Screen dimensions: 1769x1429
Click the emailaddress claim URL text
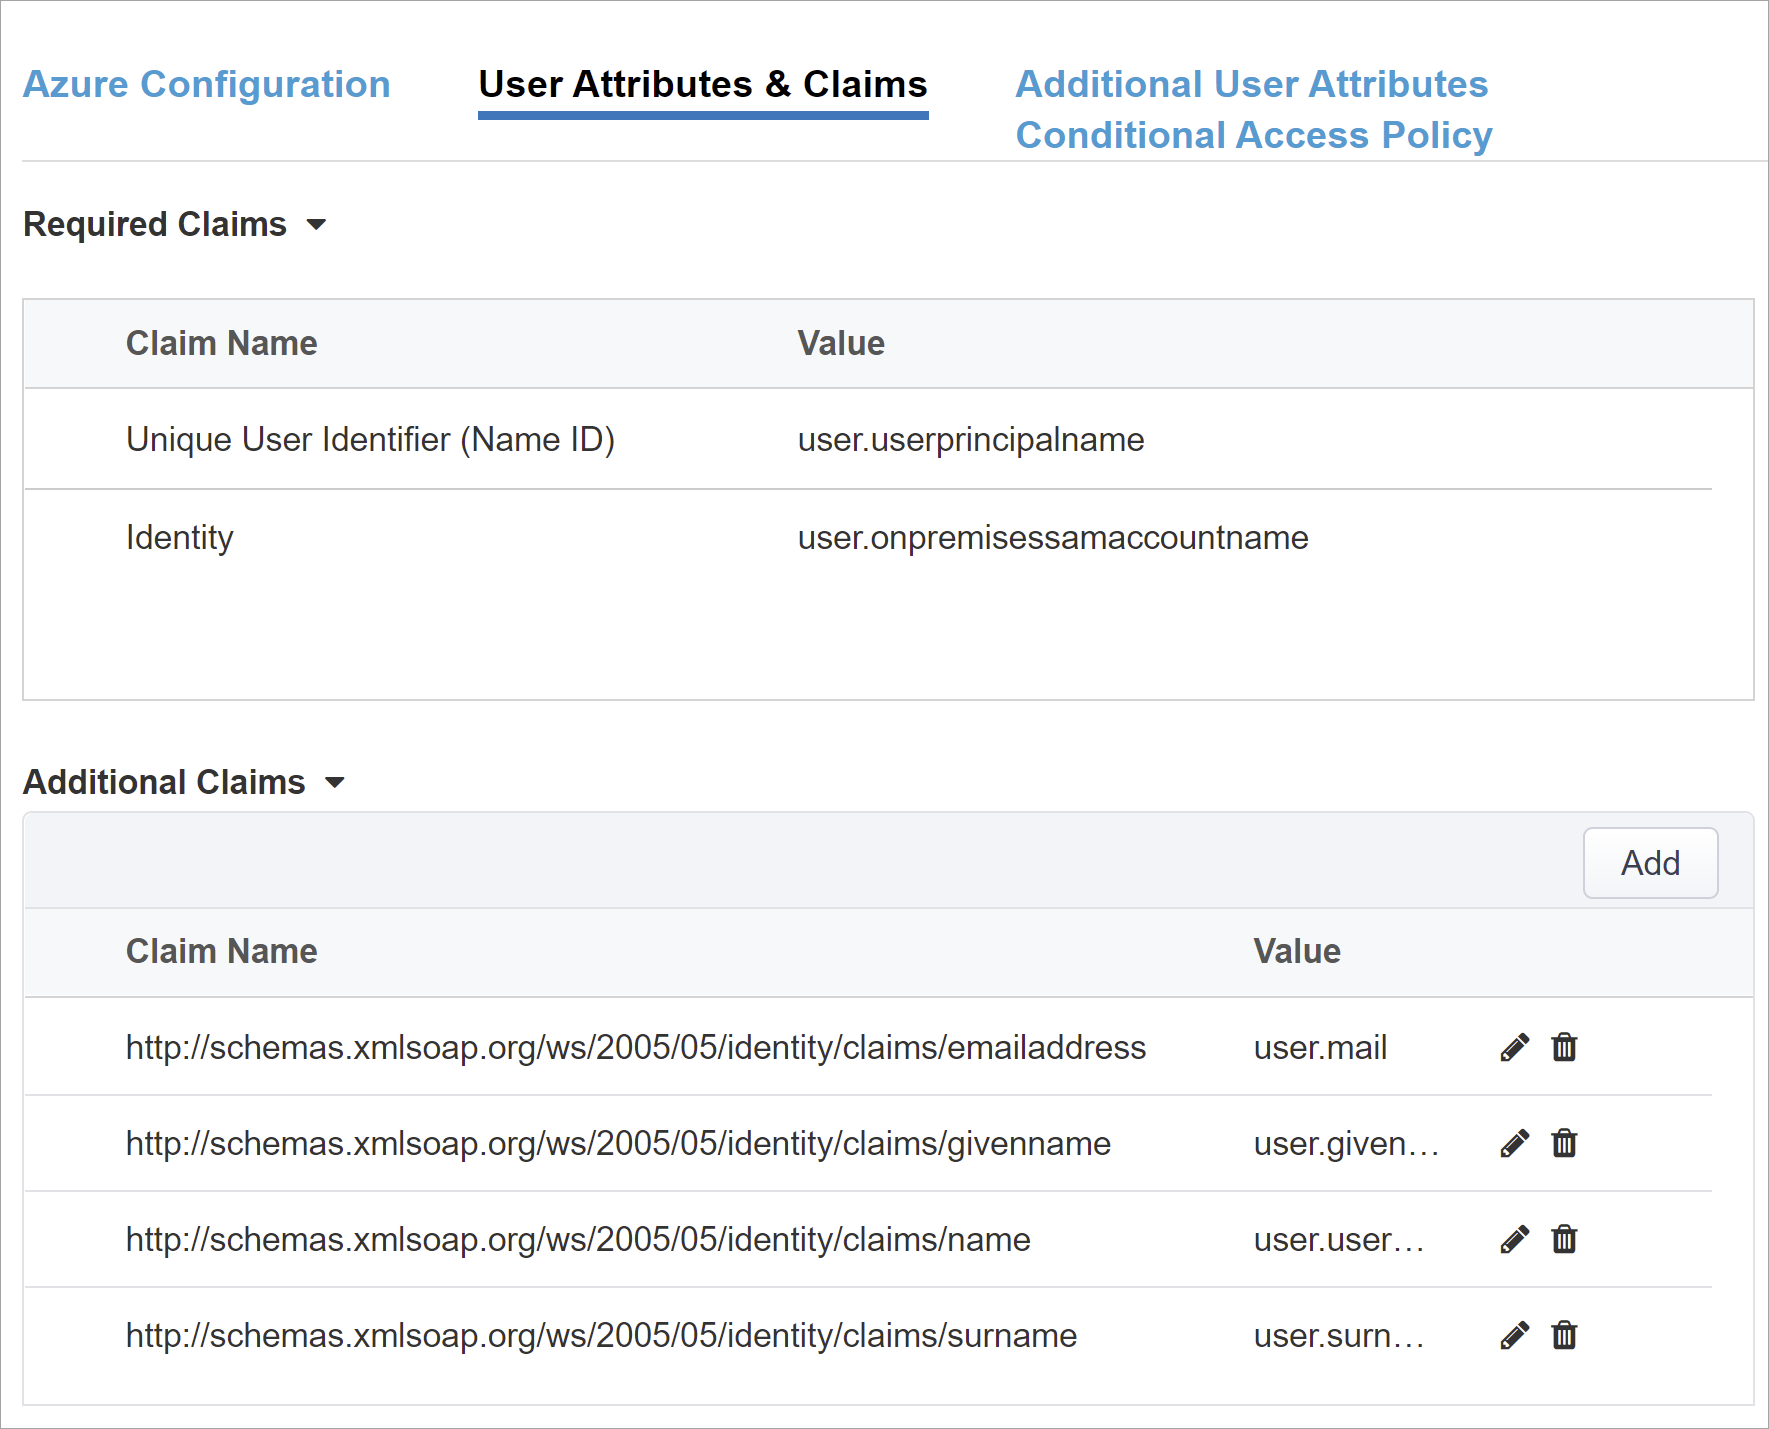click(635, 1047)
